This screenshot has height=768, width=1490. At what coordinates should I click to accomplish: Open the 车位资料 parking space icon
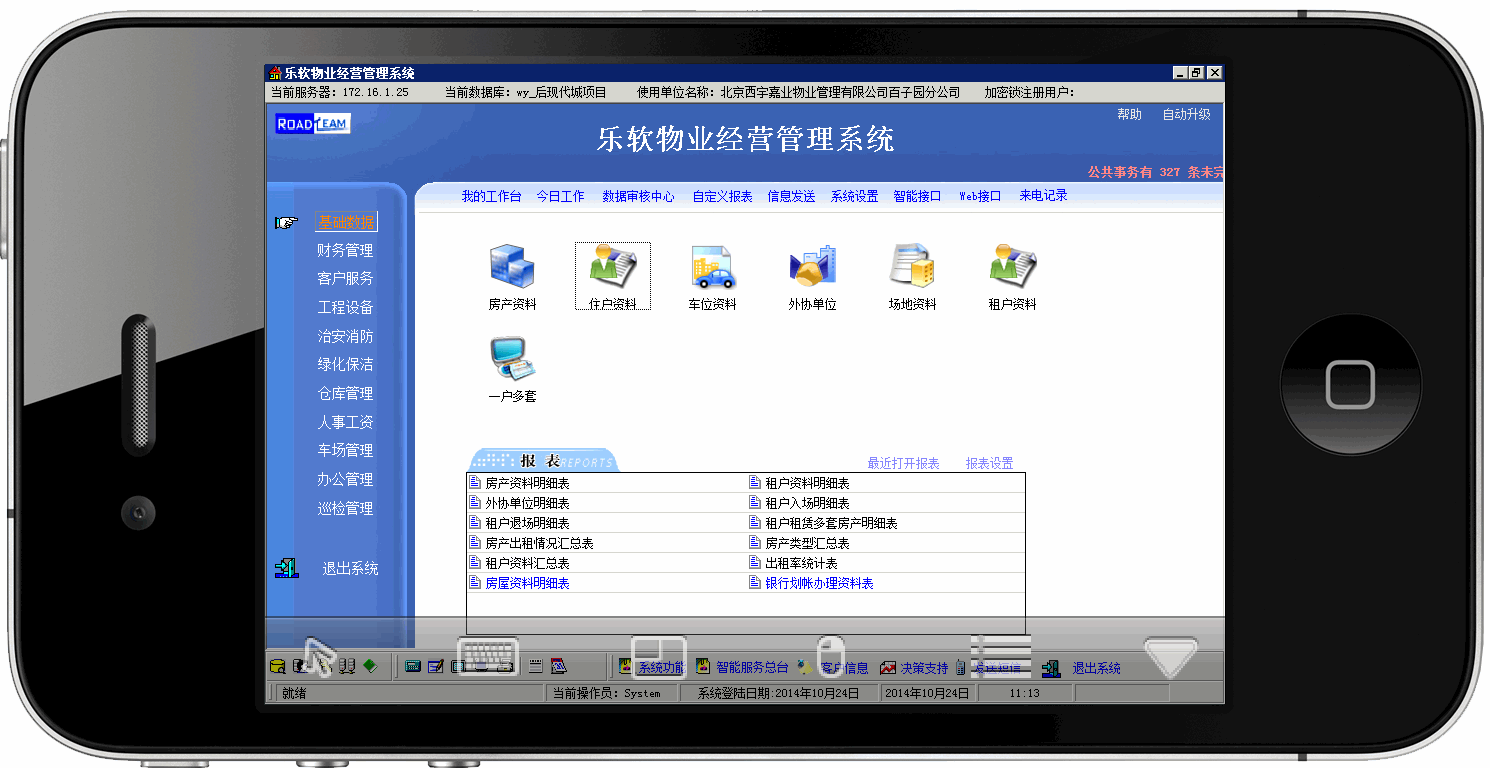712,267
